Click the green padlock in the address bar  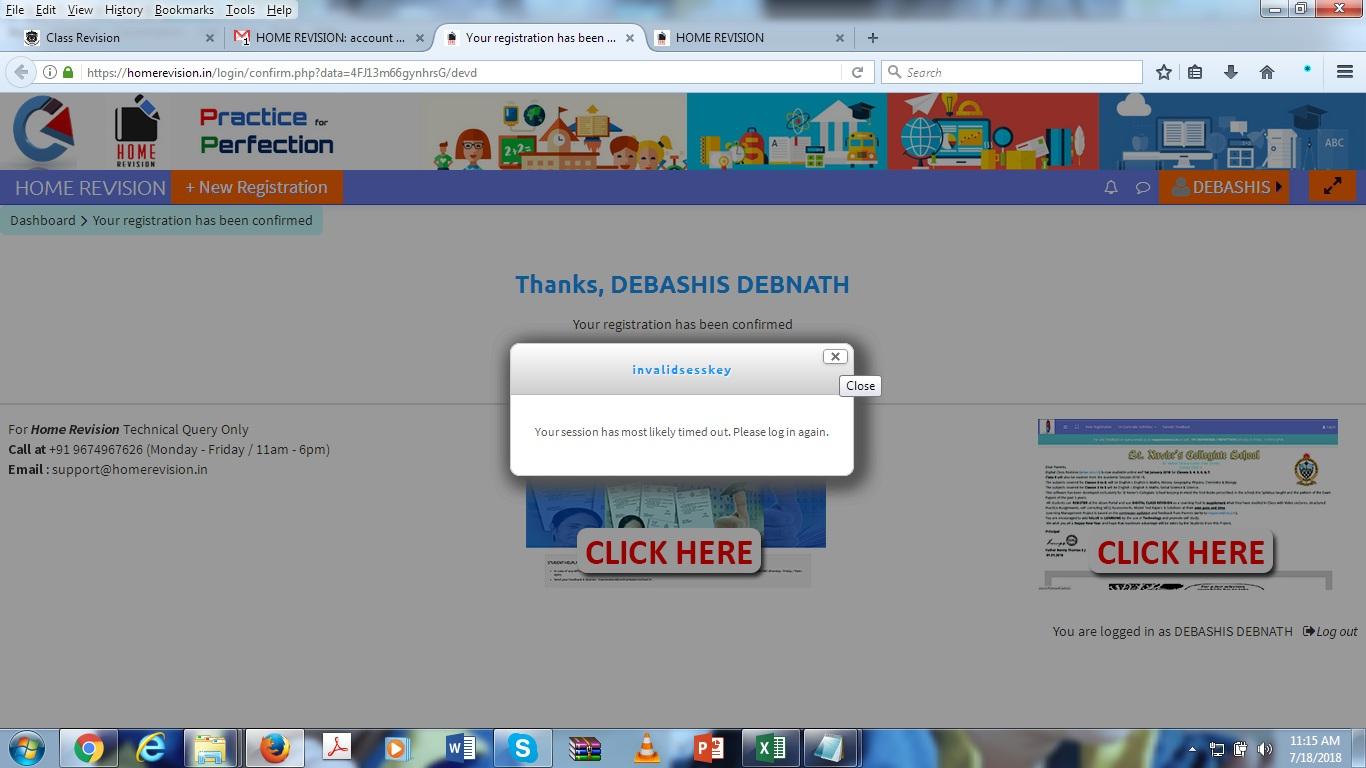68,72
